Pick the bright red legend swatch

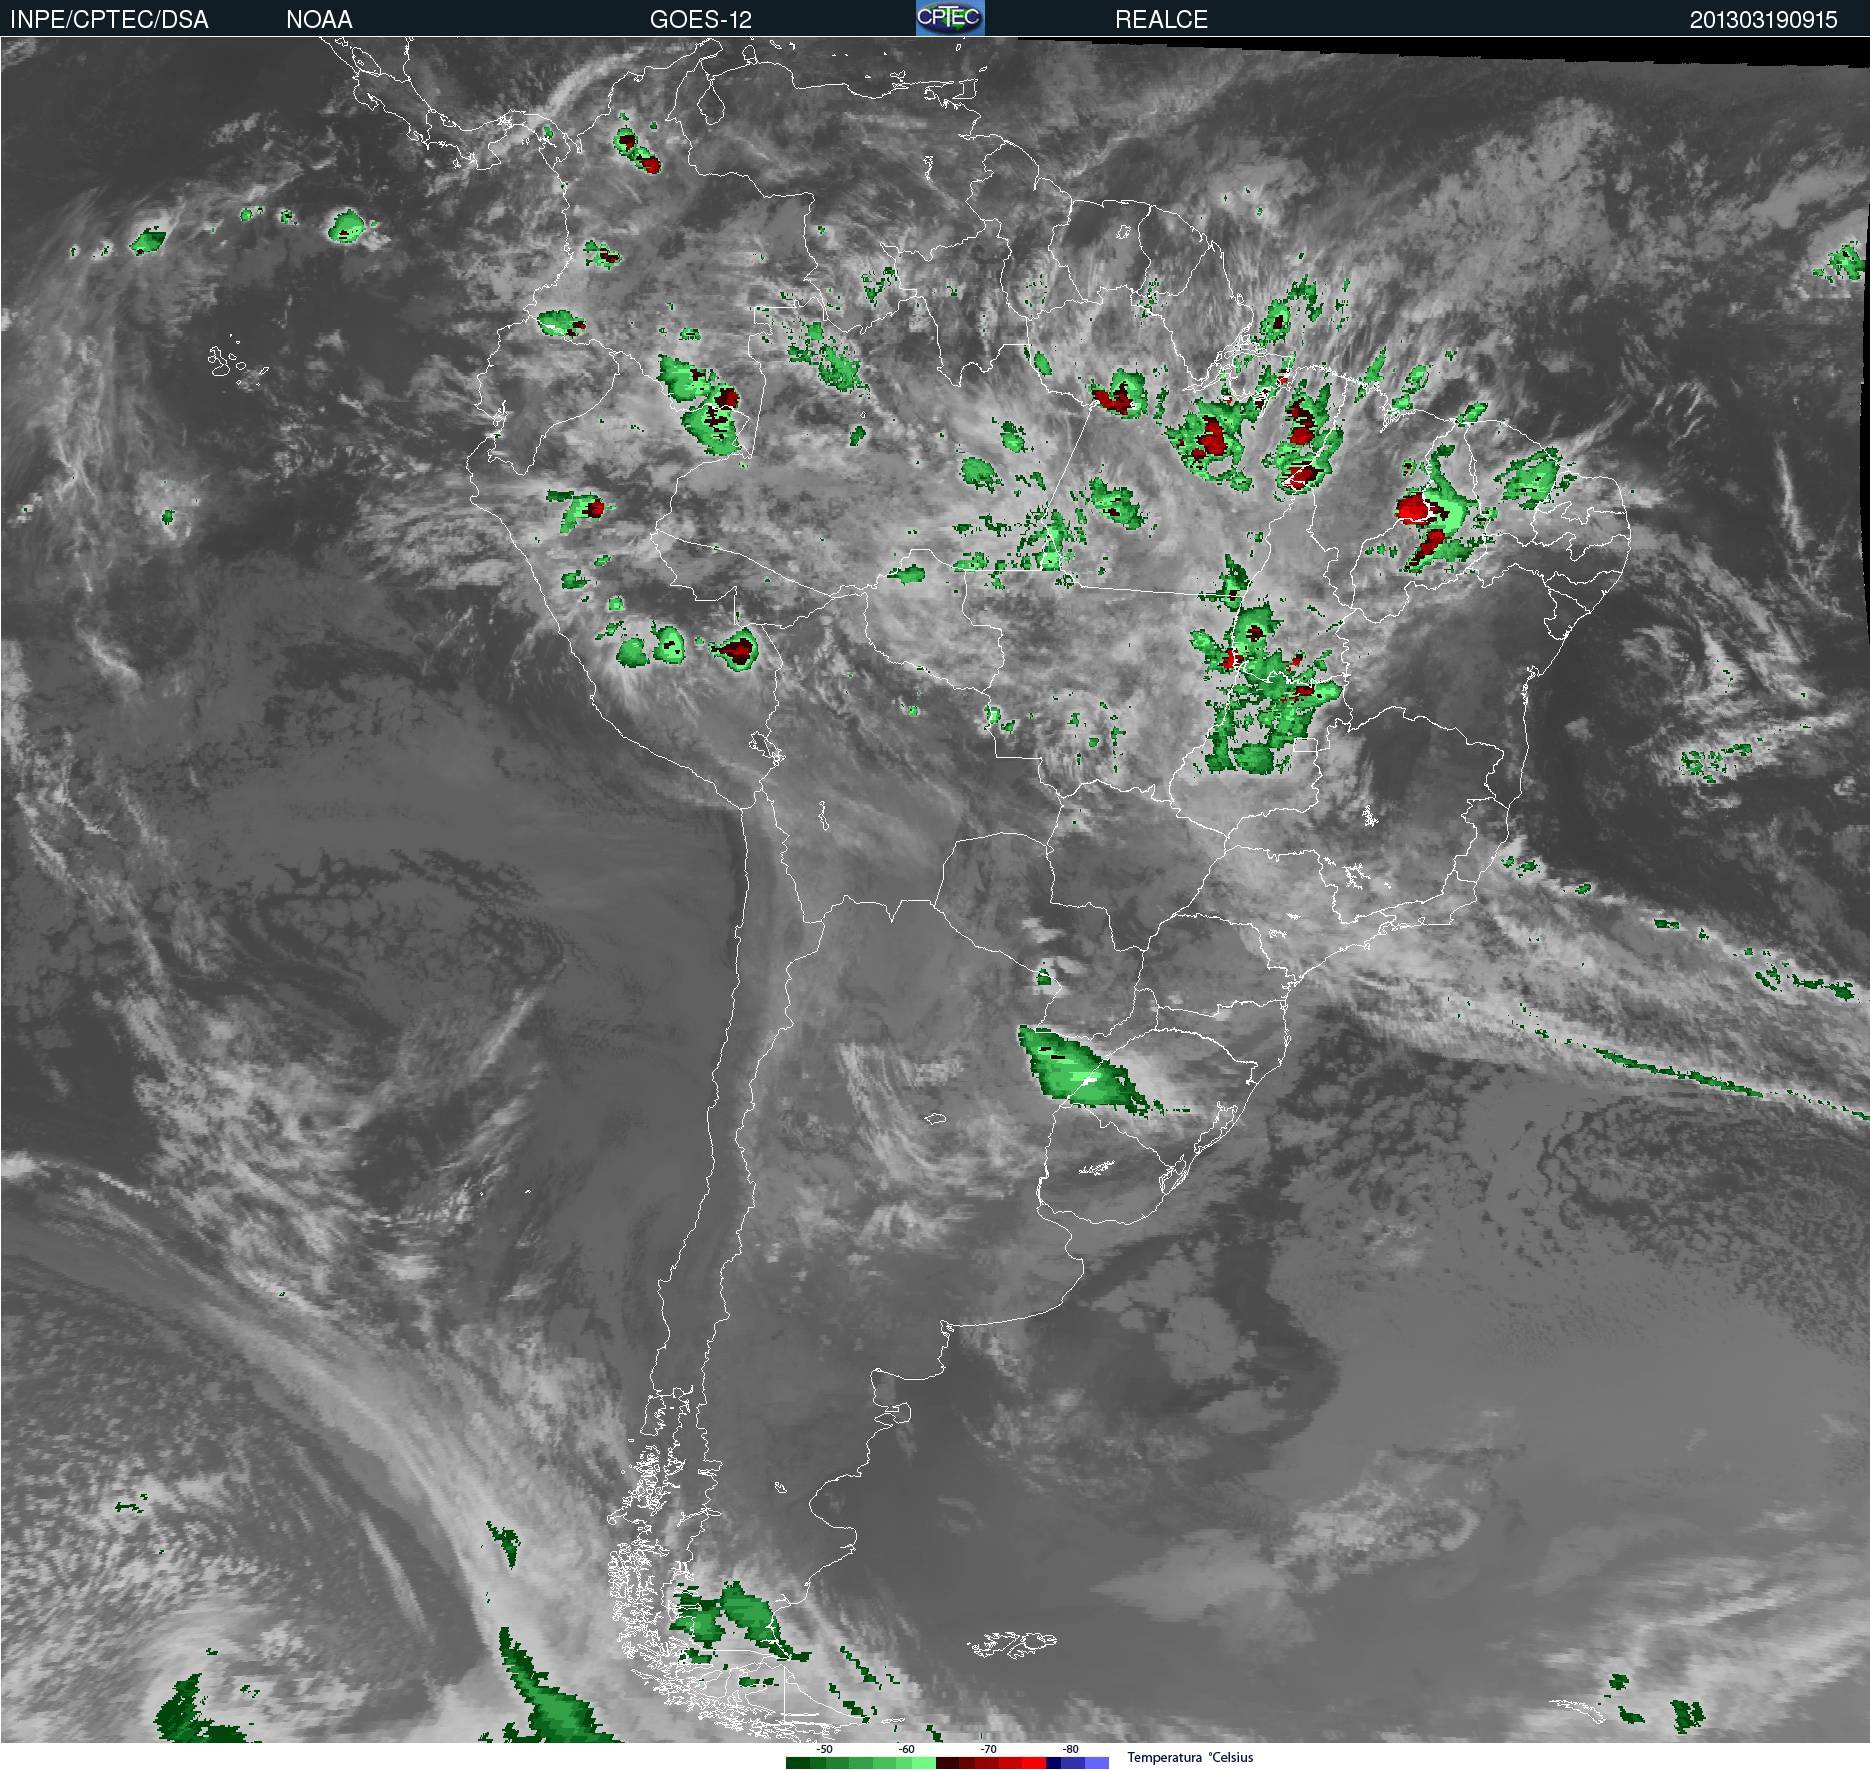point(1034,1763)
